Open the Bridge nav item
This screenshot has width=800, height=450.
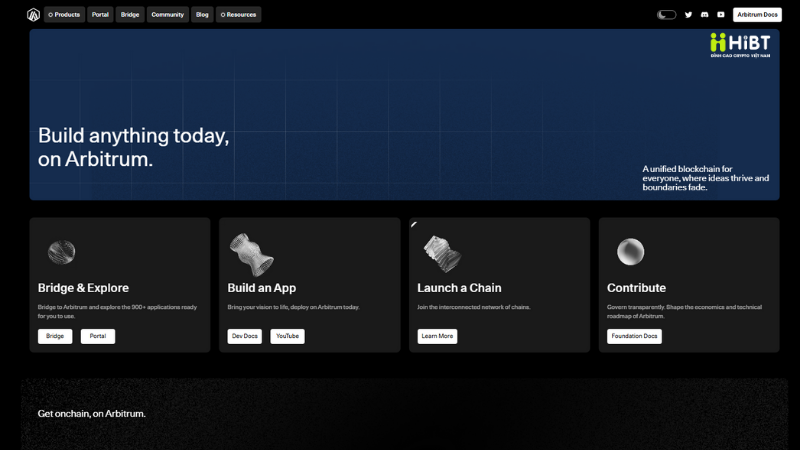[130, 15]
